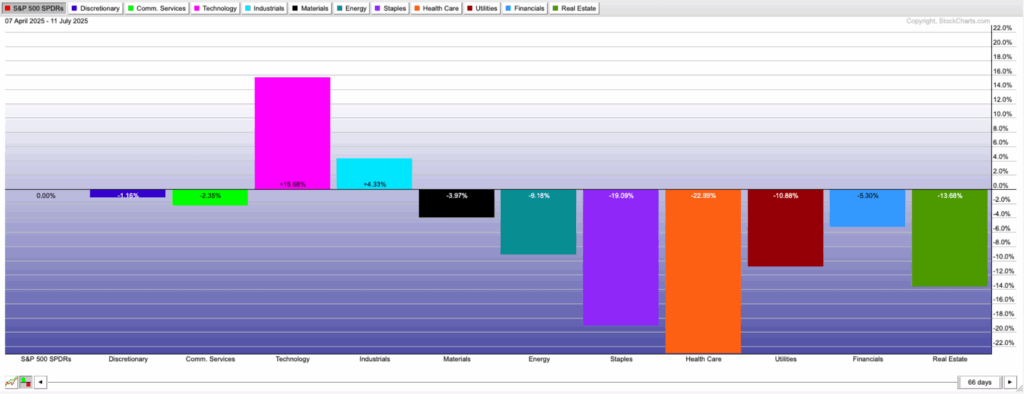Switch to line performance chart mode icon
The height and width of the screenshot is (394, 1024).
click(11, 382)
